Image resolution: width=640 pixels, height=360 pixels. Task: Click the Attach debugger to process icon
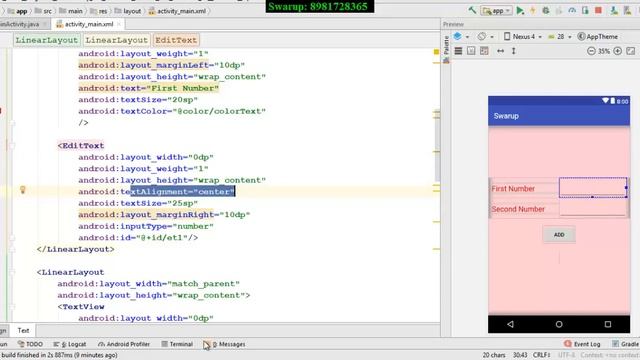[585, 11]
